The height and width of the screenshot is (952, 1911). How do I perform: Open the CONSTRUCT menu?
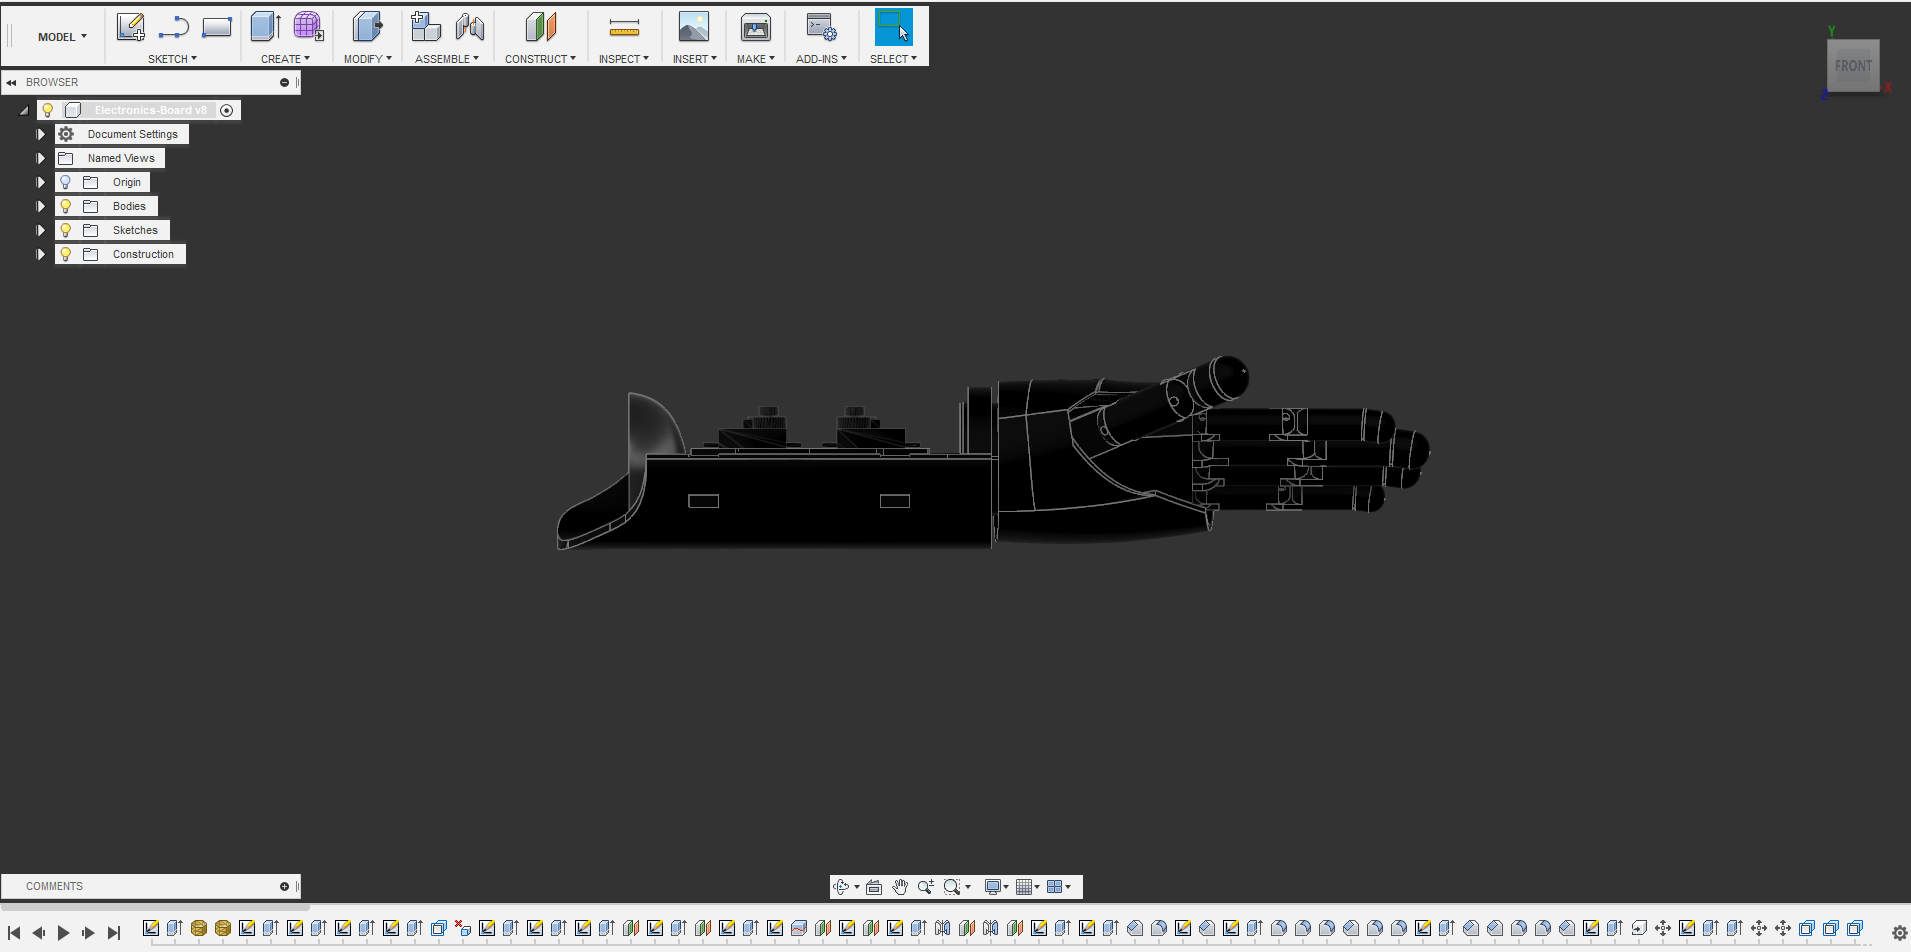coord(540,59)
